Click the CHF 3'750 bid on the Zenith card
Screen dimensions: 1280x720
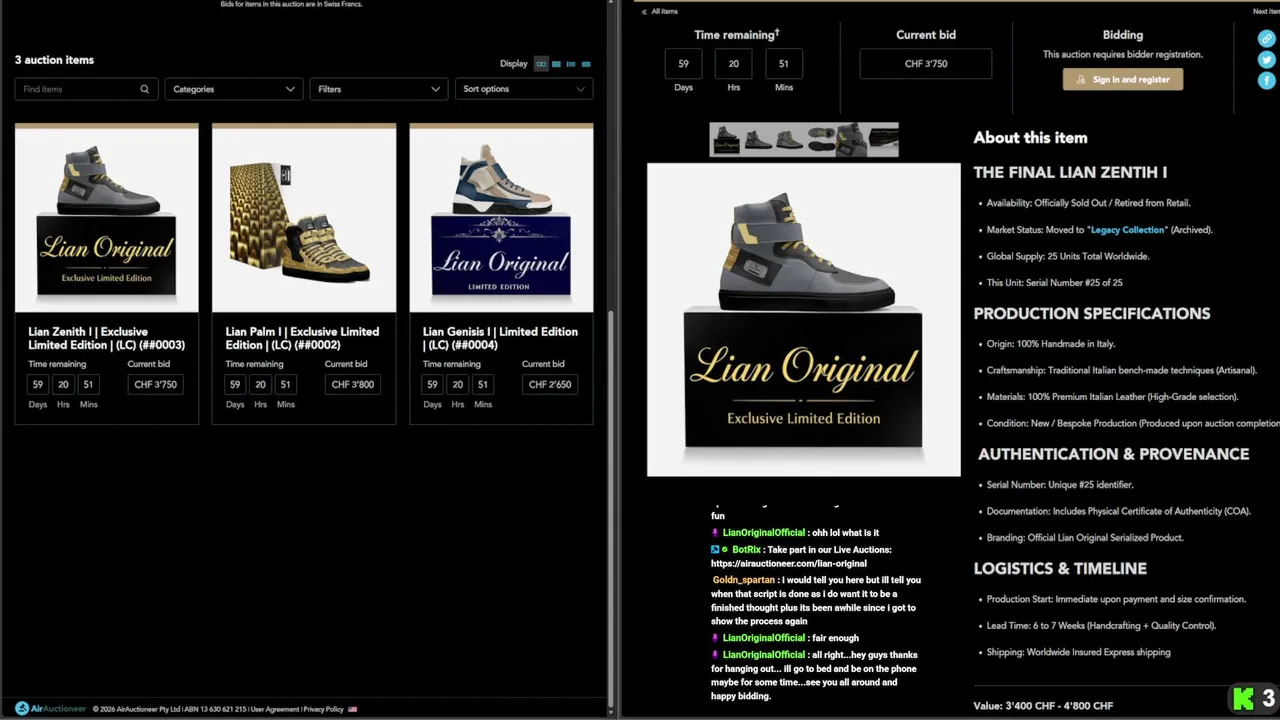point(155,384)
